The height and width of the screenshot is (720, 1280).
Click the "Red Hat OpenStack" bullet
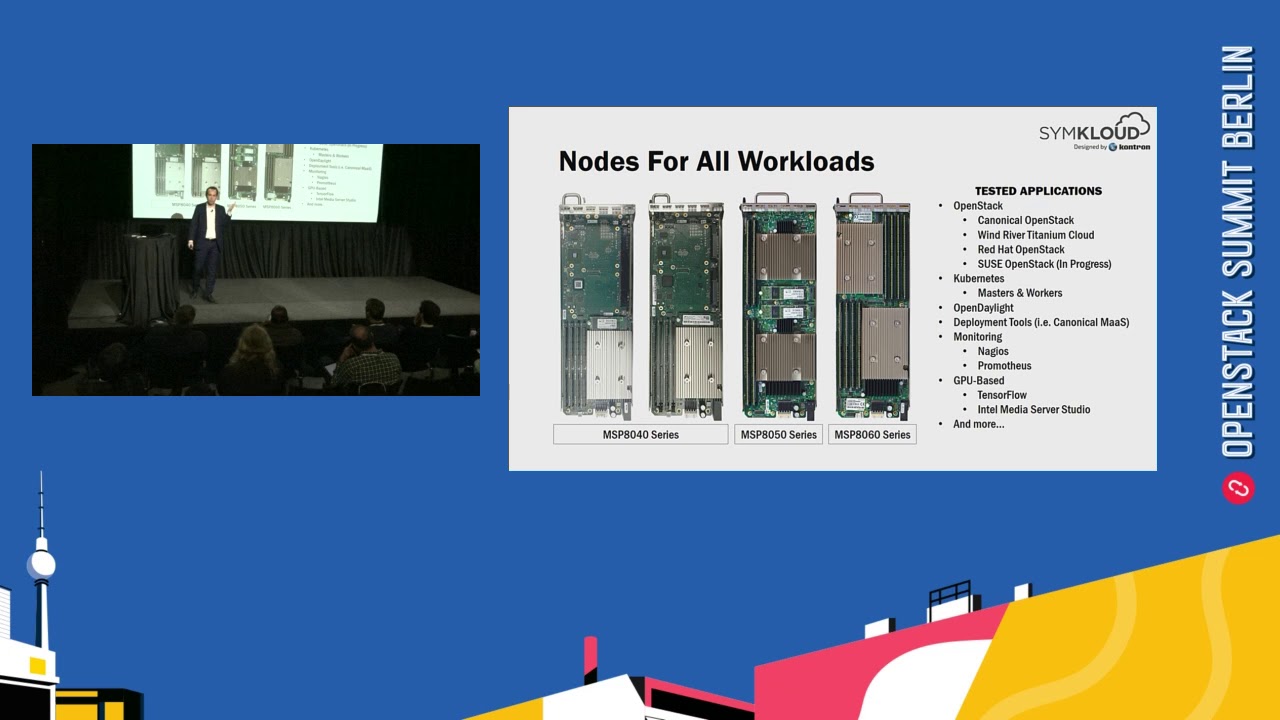(x=1021, y=249)
